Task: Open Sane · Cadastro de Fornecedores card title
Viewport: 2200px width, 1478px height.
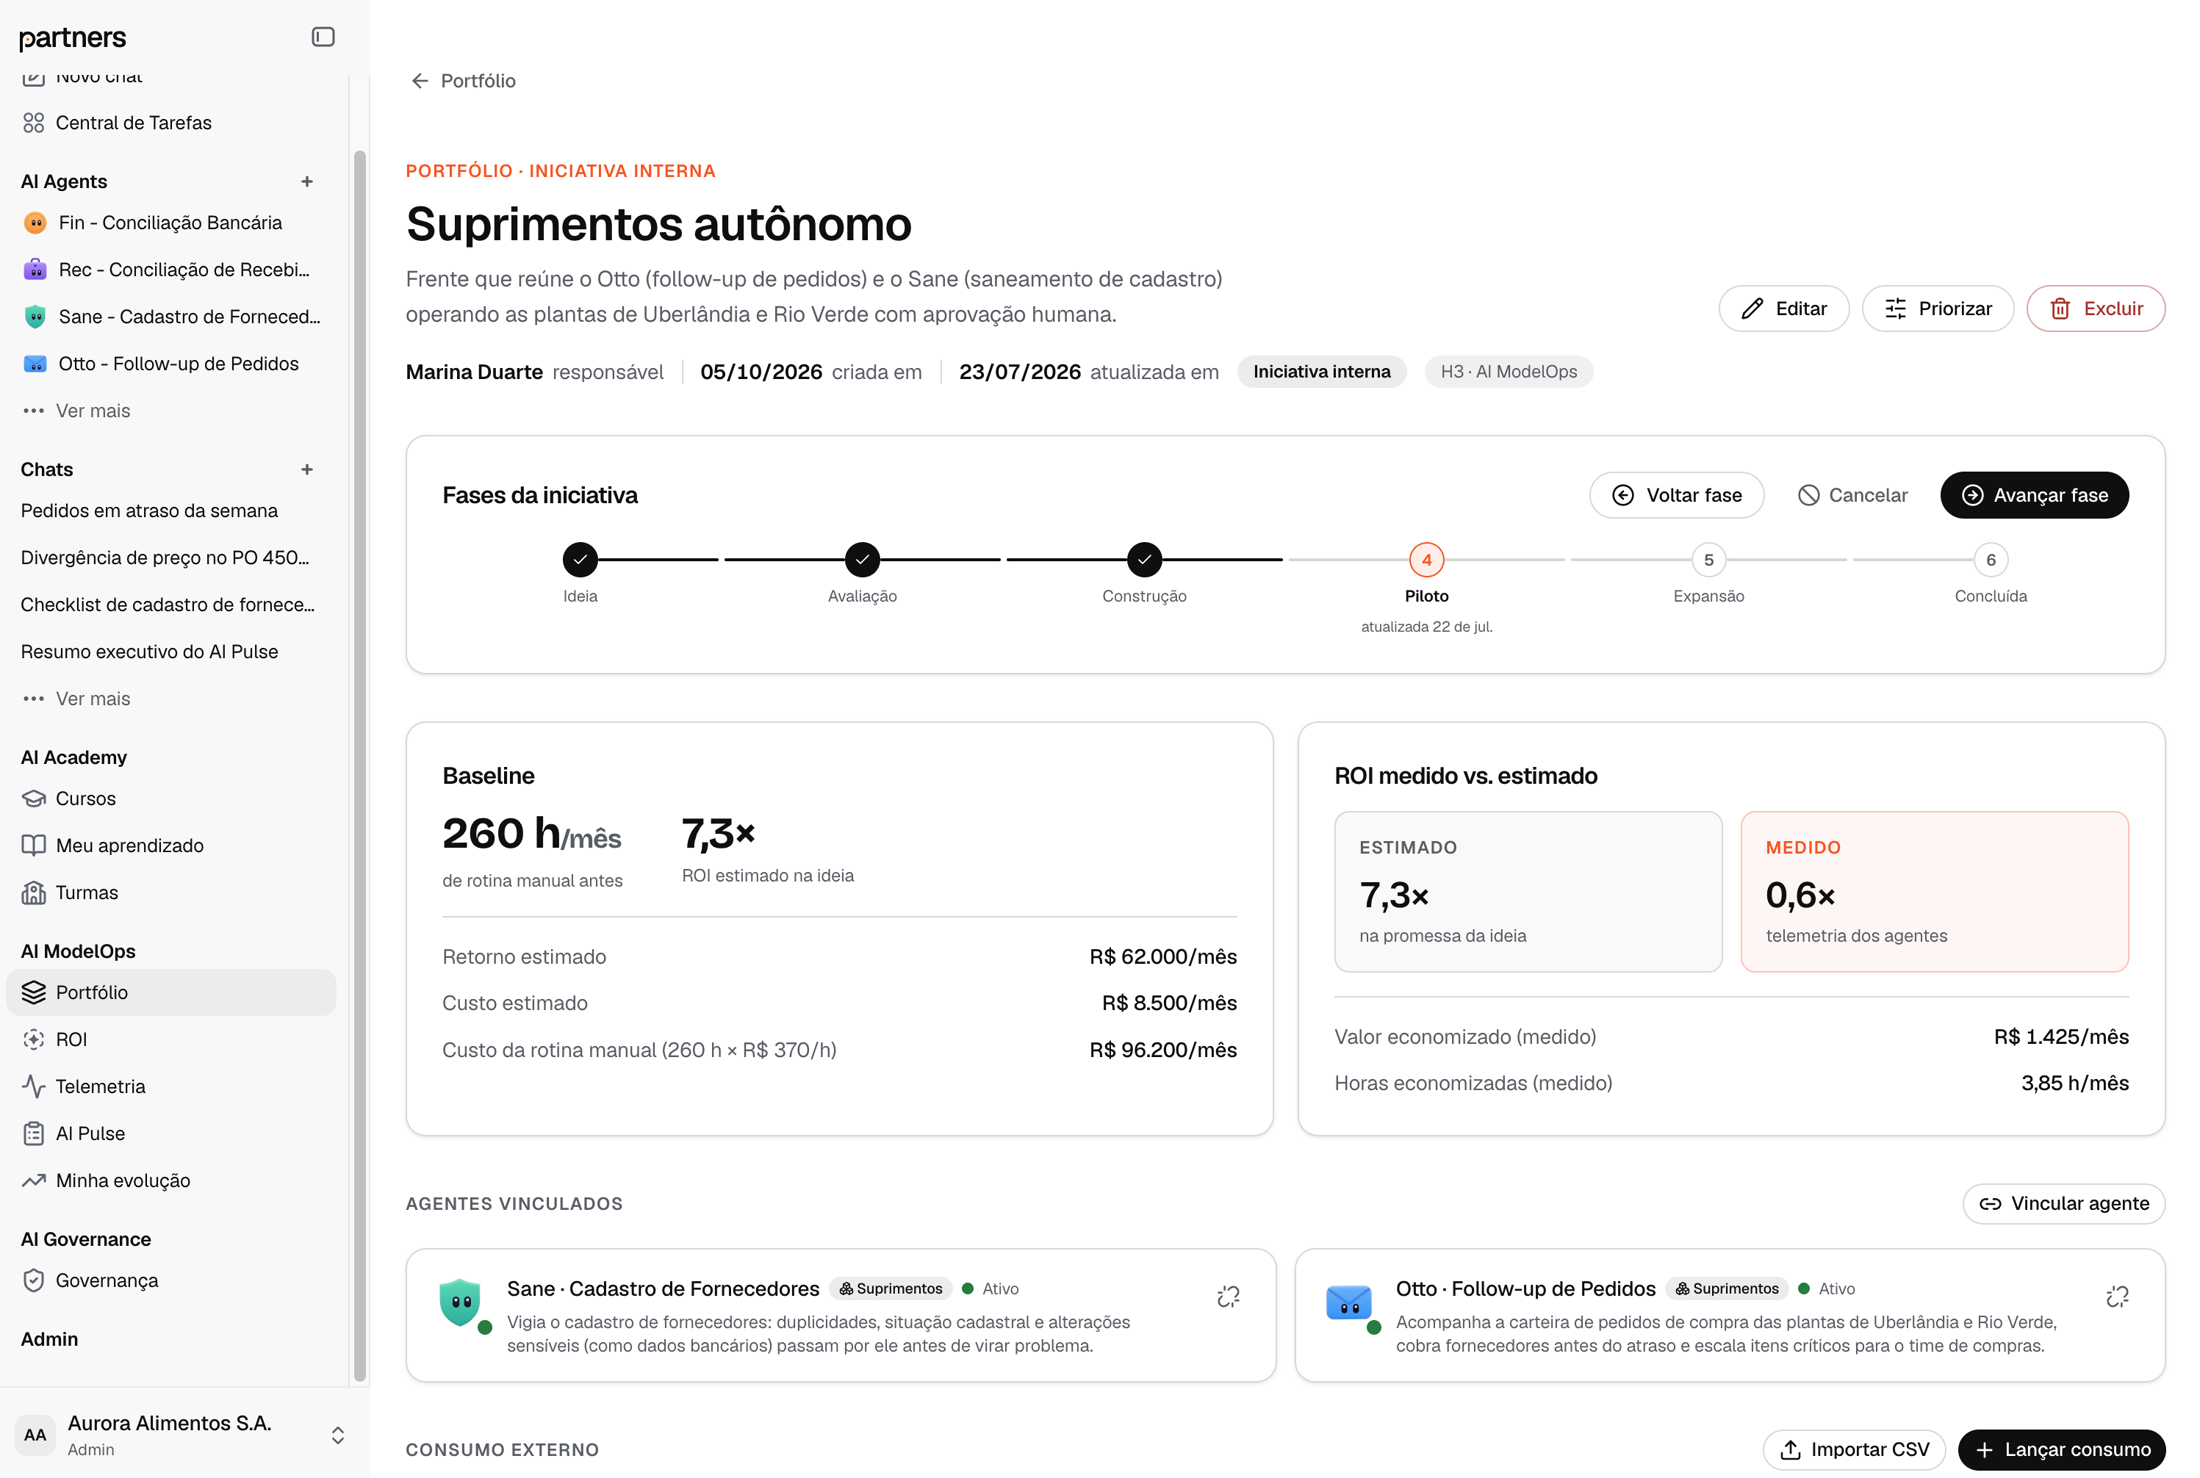Action: tap(663, 1289)
